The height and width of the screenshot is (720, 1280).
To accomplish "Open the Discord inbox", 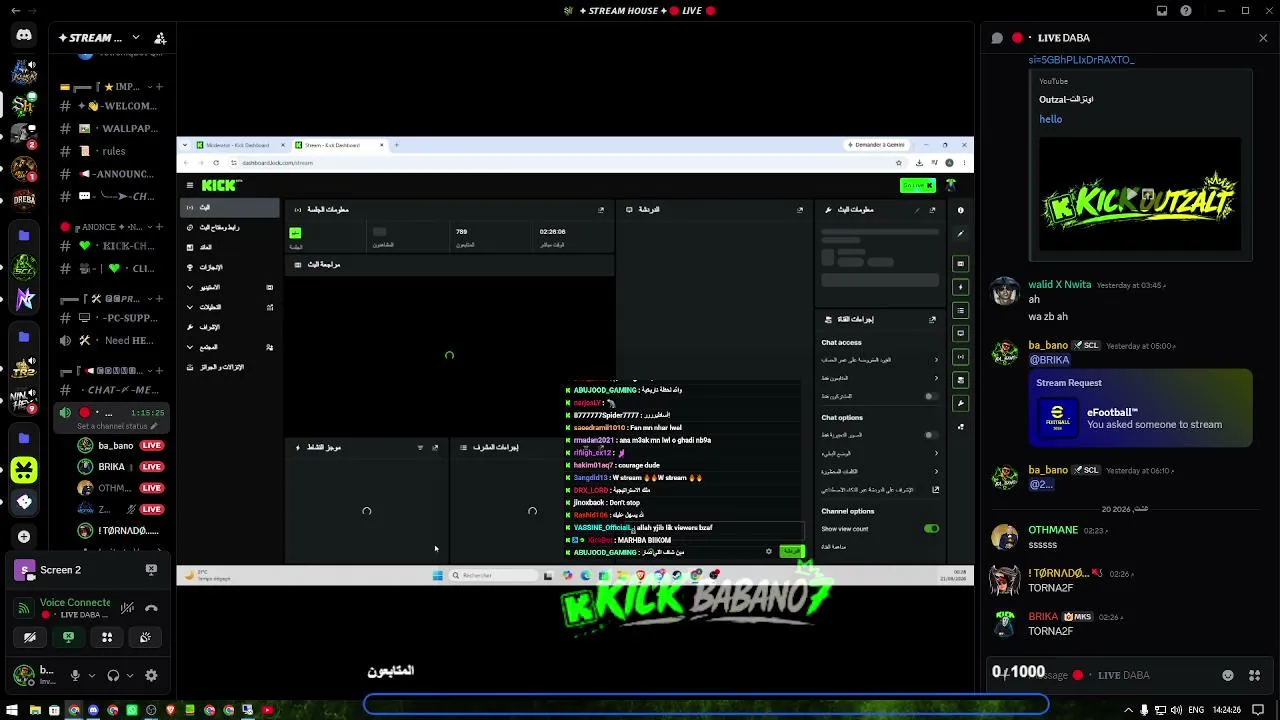I will pos(1162,11).
